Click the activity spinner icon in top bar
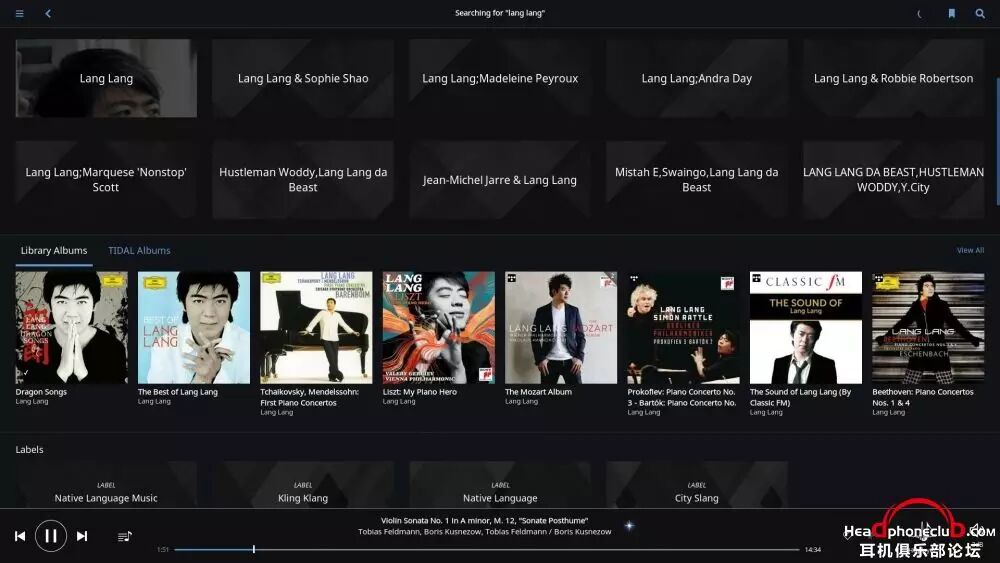The height and width of the screenshot is (563, 1000). tap(920, 13)
